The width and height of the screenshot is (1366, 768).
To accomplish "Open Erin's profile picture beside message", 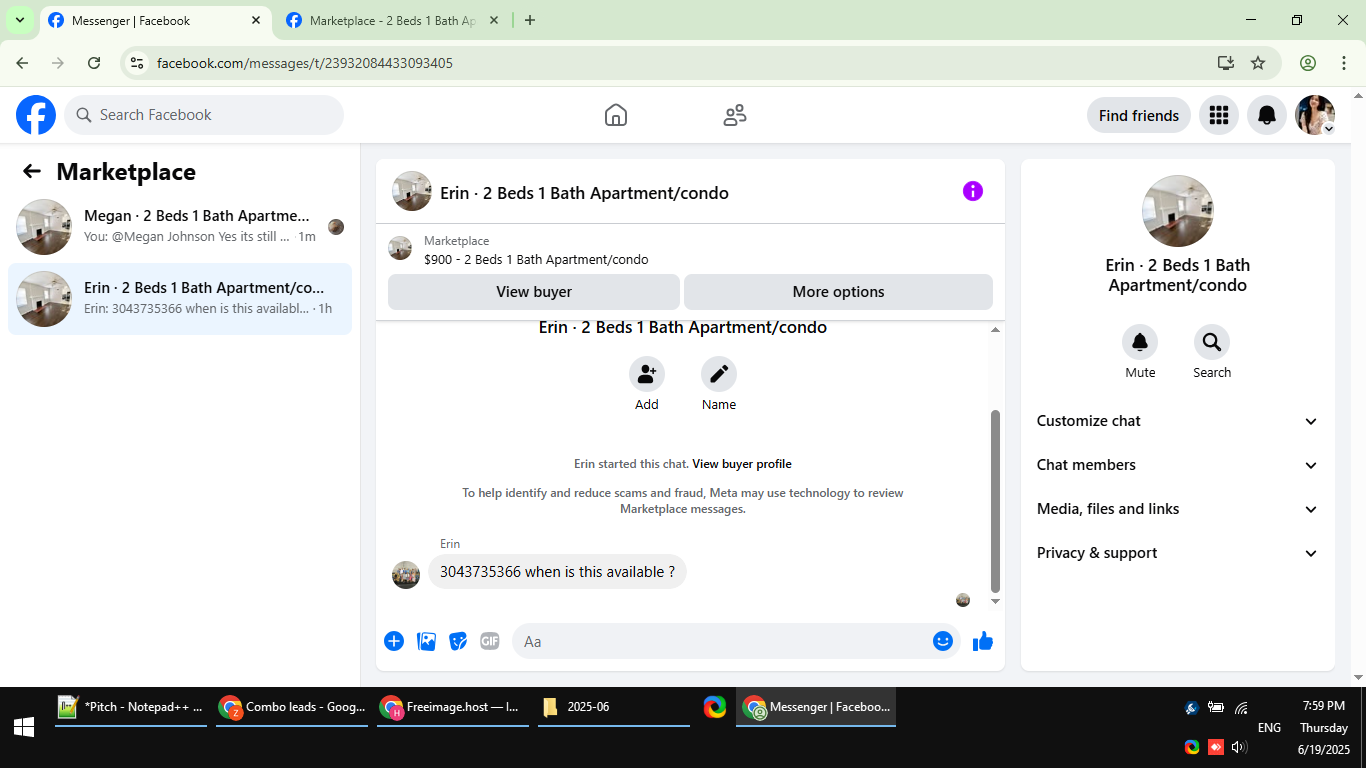I will click(x=406, y=575).
